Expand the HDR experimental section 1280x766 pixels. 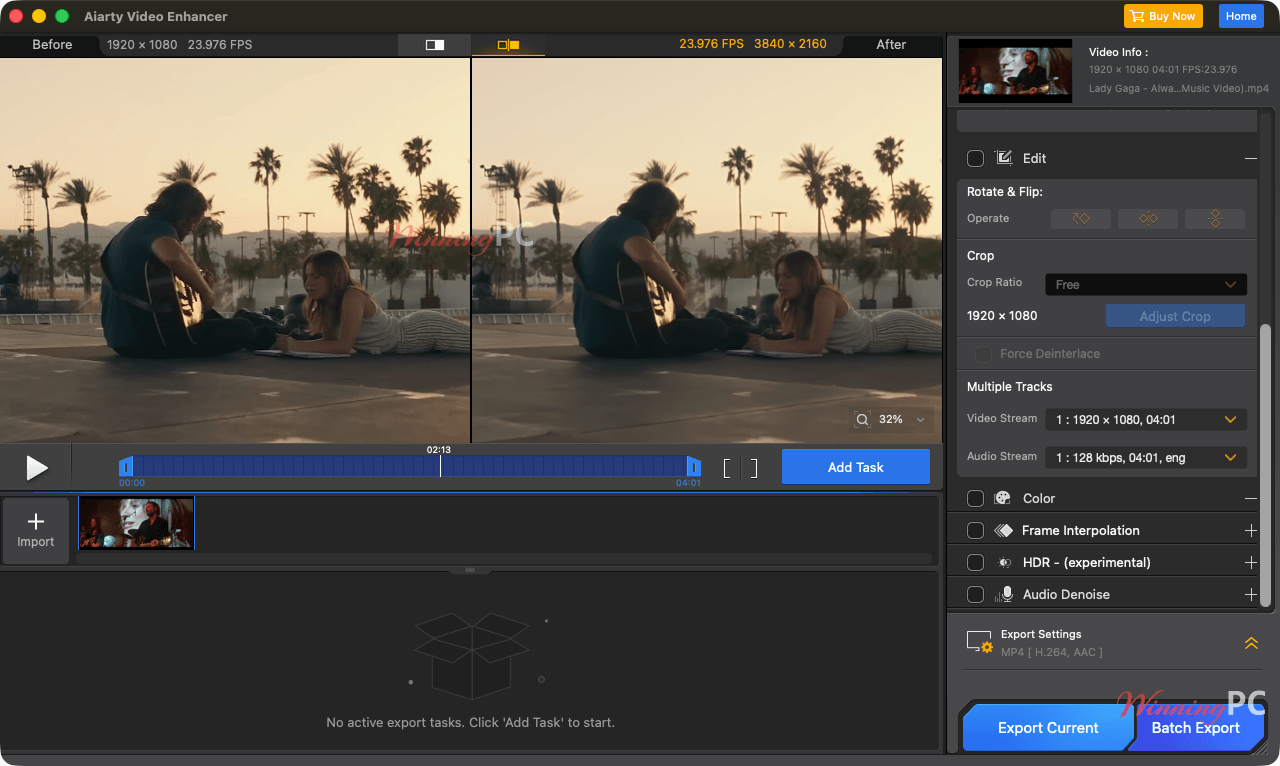[x=1251, y=562]
